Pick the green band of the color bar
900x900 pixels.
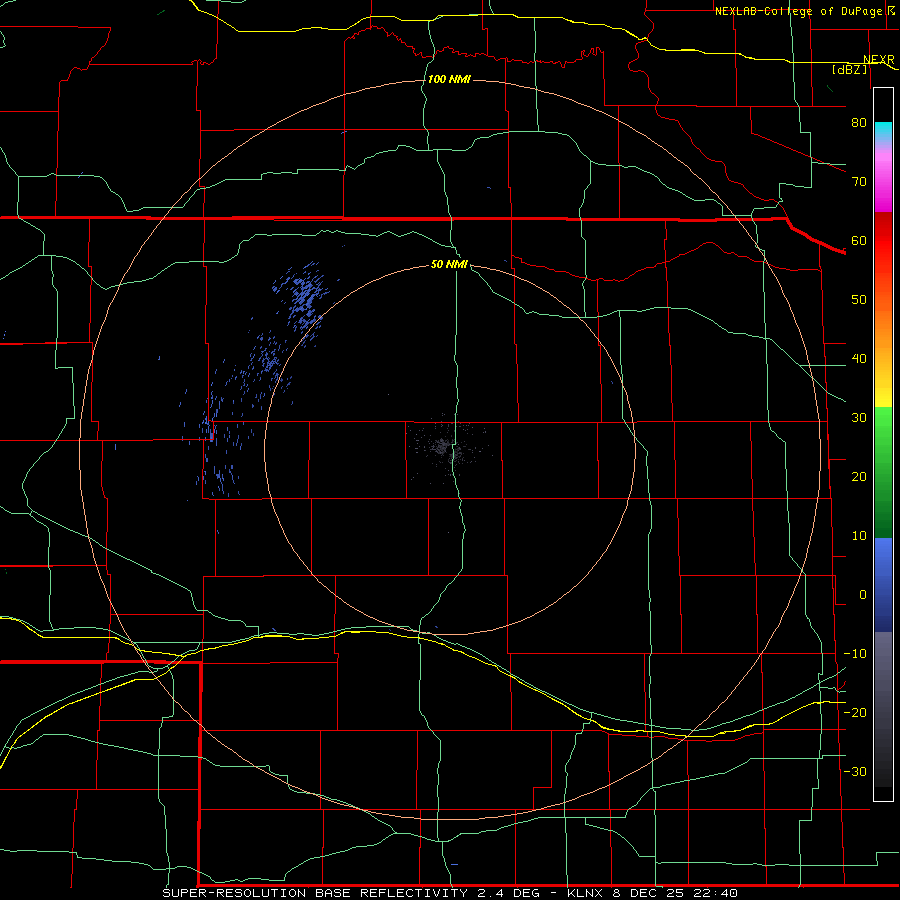click(x=883, y=472)
